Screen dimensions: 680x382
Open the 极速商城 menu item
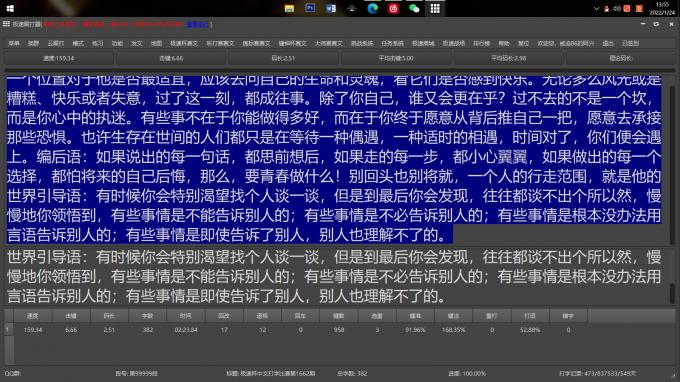(x=423, y=43)
